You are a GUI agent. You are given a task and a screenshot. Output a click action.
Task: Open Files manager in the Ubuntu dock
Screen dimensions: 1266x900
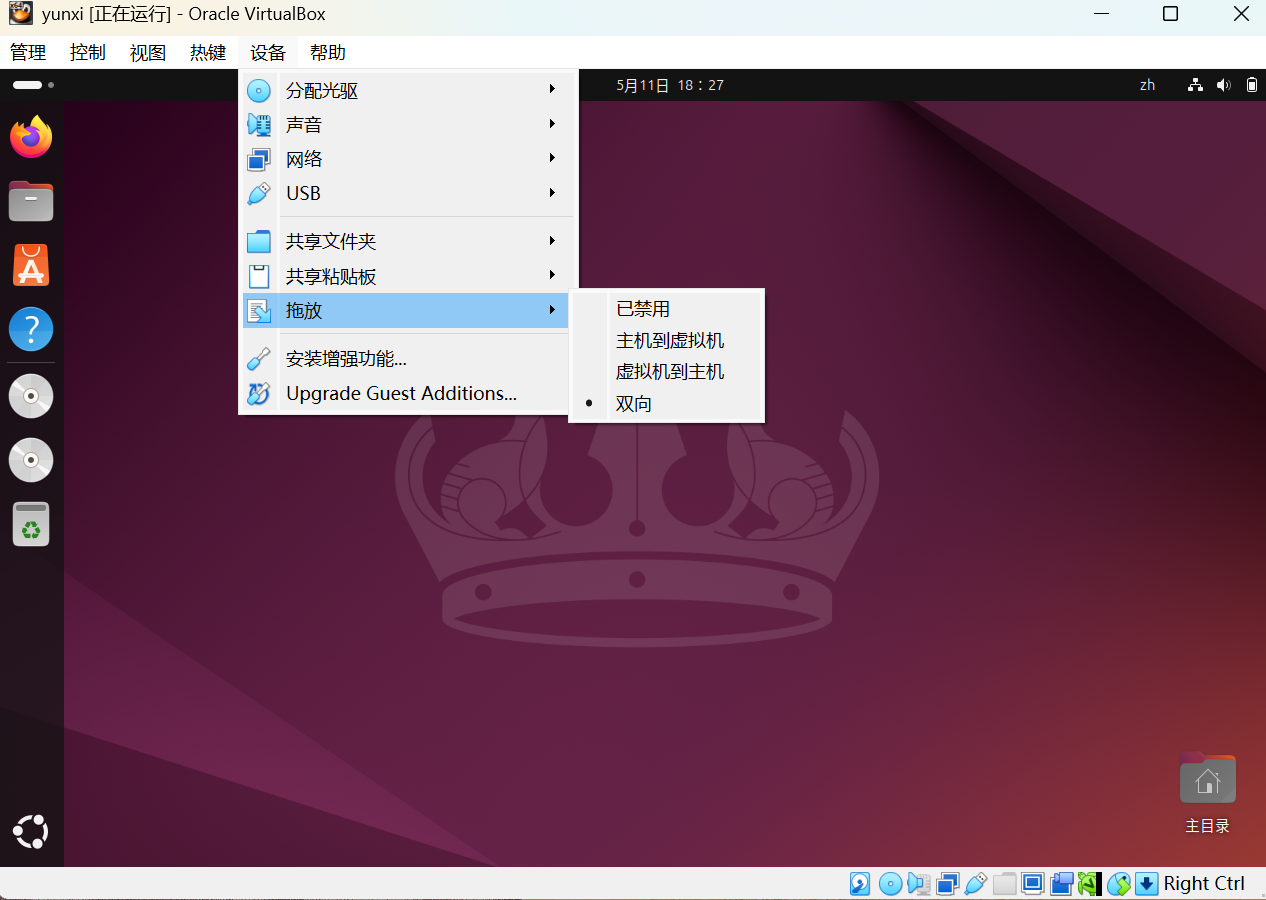pos(31,201)
